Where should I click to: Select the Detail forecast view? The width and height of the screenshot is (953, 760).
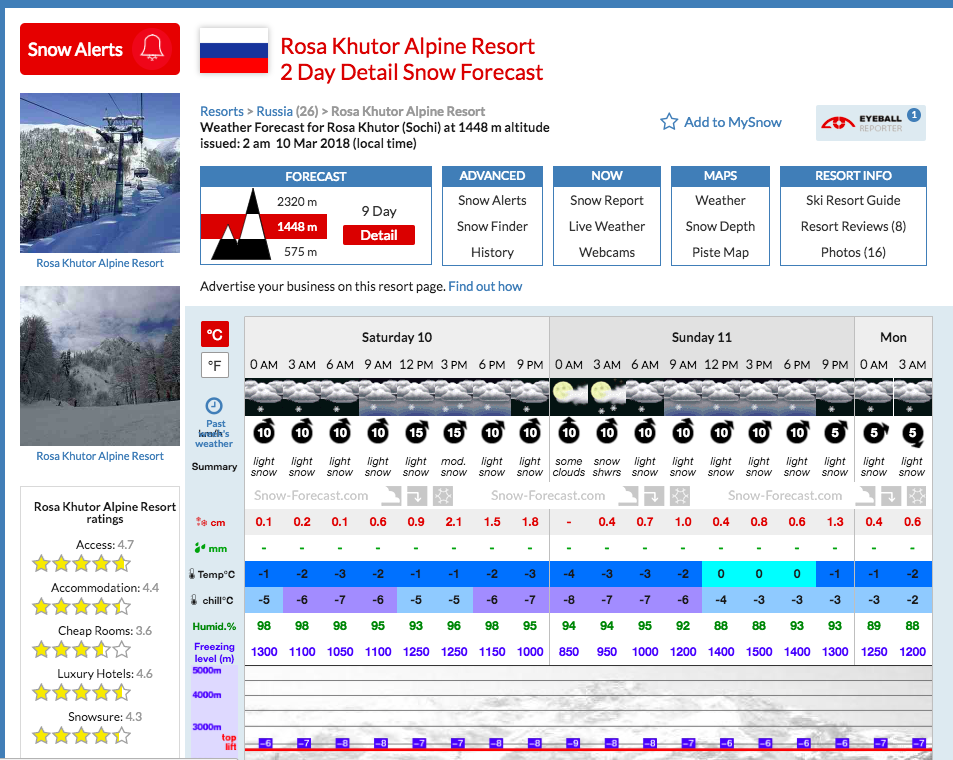pyautogui.click(x=379, y=235)
